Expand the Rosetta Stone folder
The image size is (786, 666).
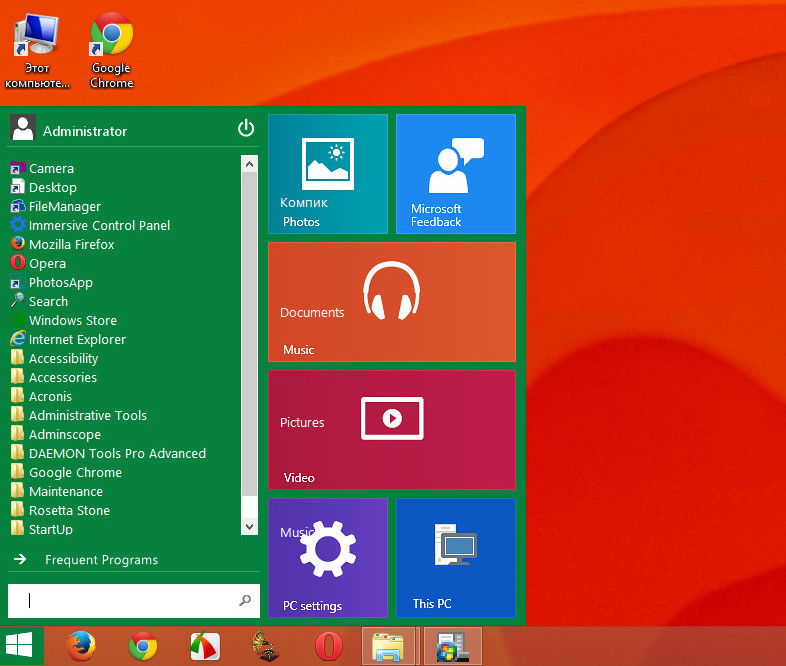tap(60, 511)
